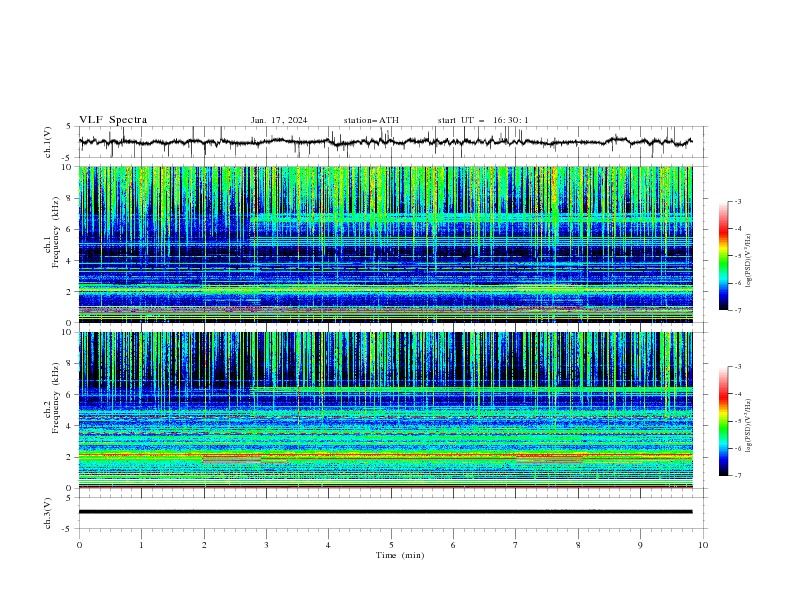Screen dimensions: 792x612
Task: Click time axis tick label "0"
Action: (x=79, y=545)
